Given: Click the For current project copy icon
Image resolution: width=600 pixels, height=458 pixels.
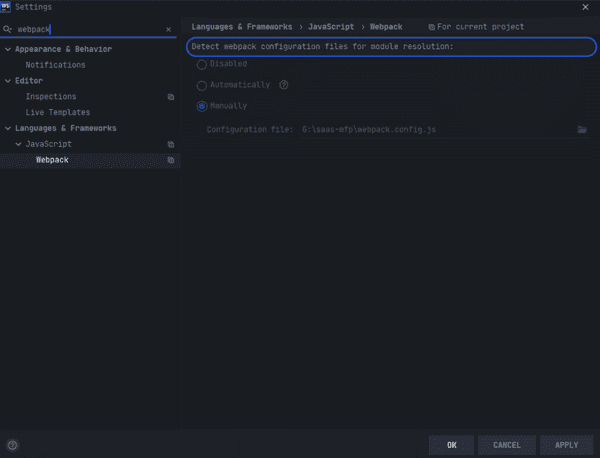Looking at the screenshot, I should pyautogui.click(x=431, y=27).
